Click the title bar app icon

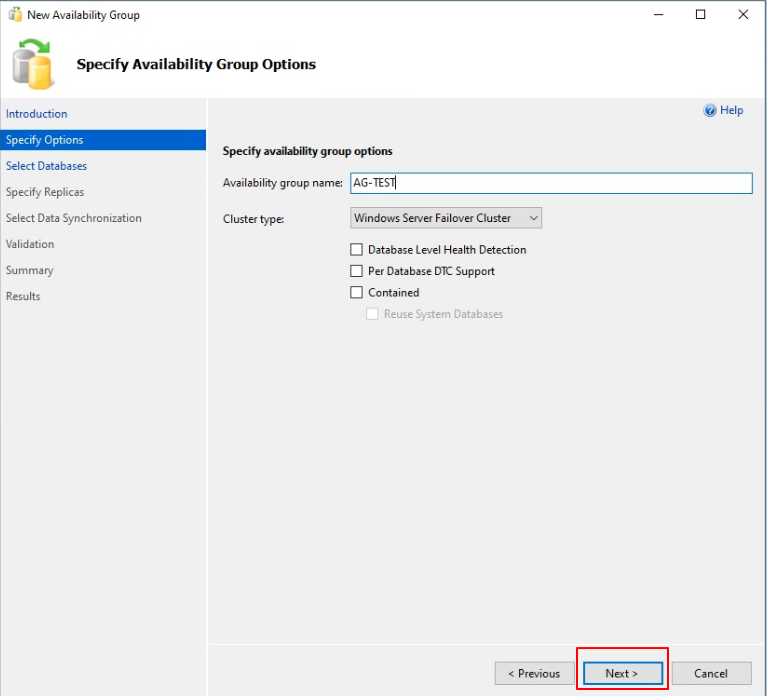pyautogui.click(x=15, y=15)
